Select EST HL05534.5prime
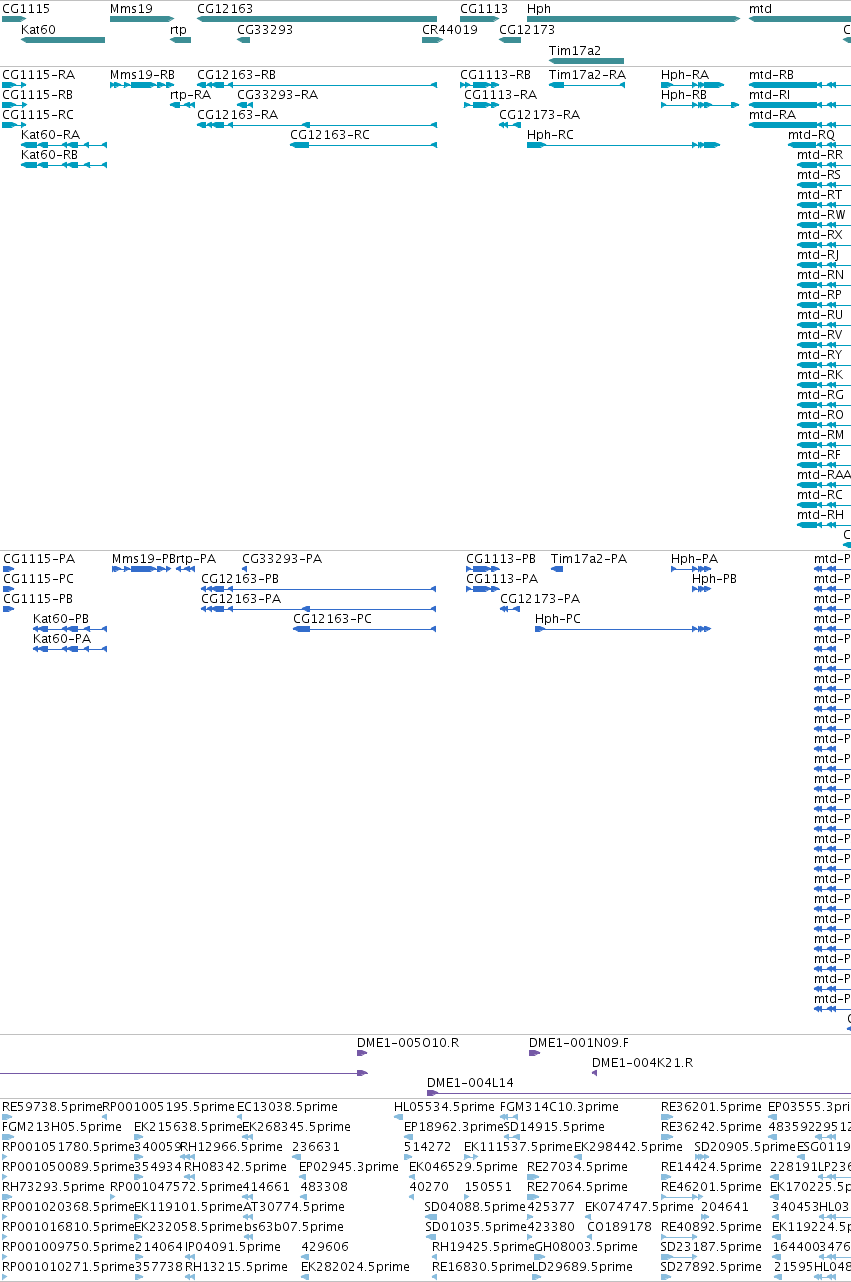The width and height of the screenshot is (851, 1282). [x=444, y=1107]
